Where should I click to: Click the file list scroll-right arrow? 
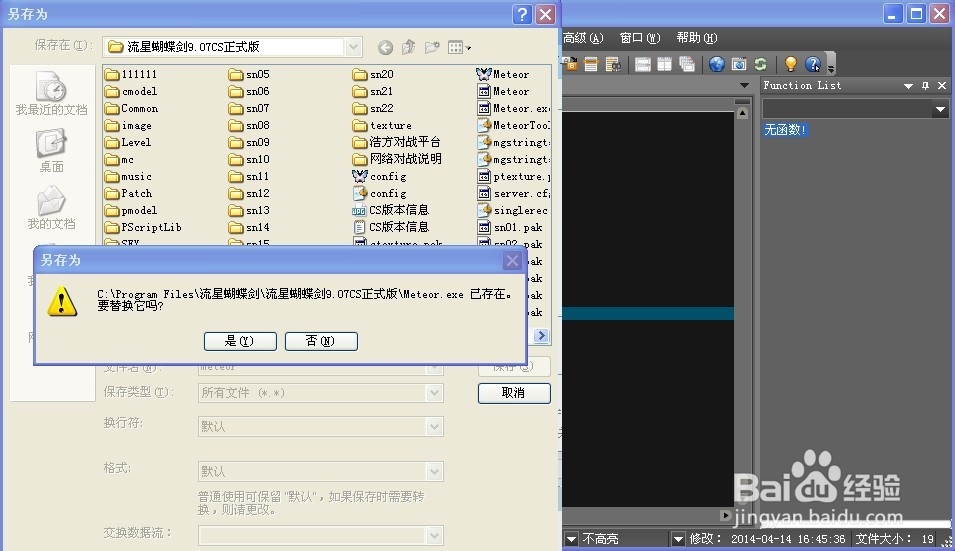pos(541,335)
